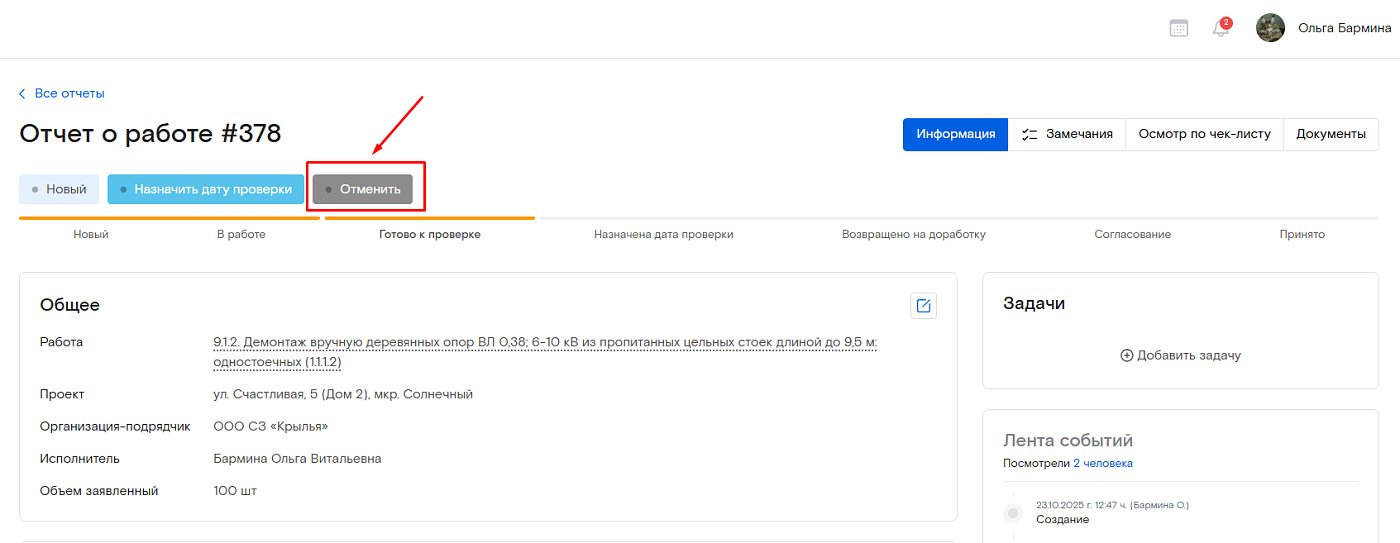Click the Согласование stage in progress bar

coord(1132,235)
